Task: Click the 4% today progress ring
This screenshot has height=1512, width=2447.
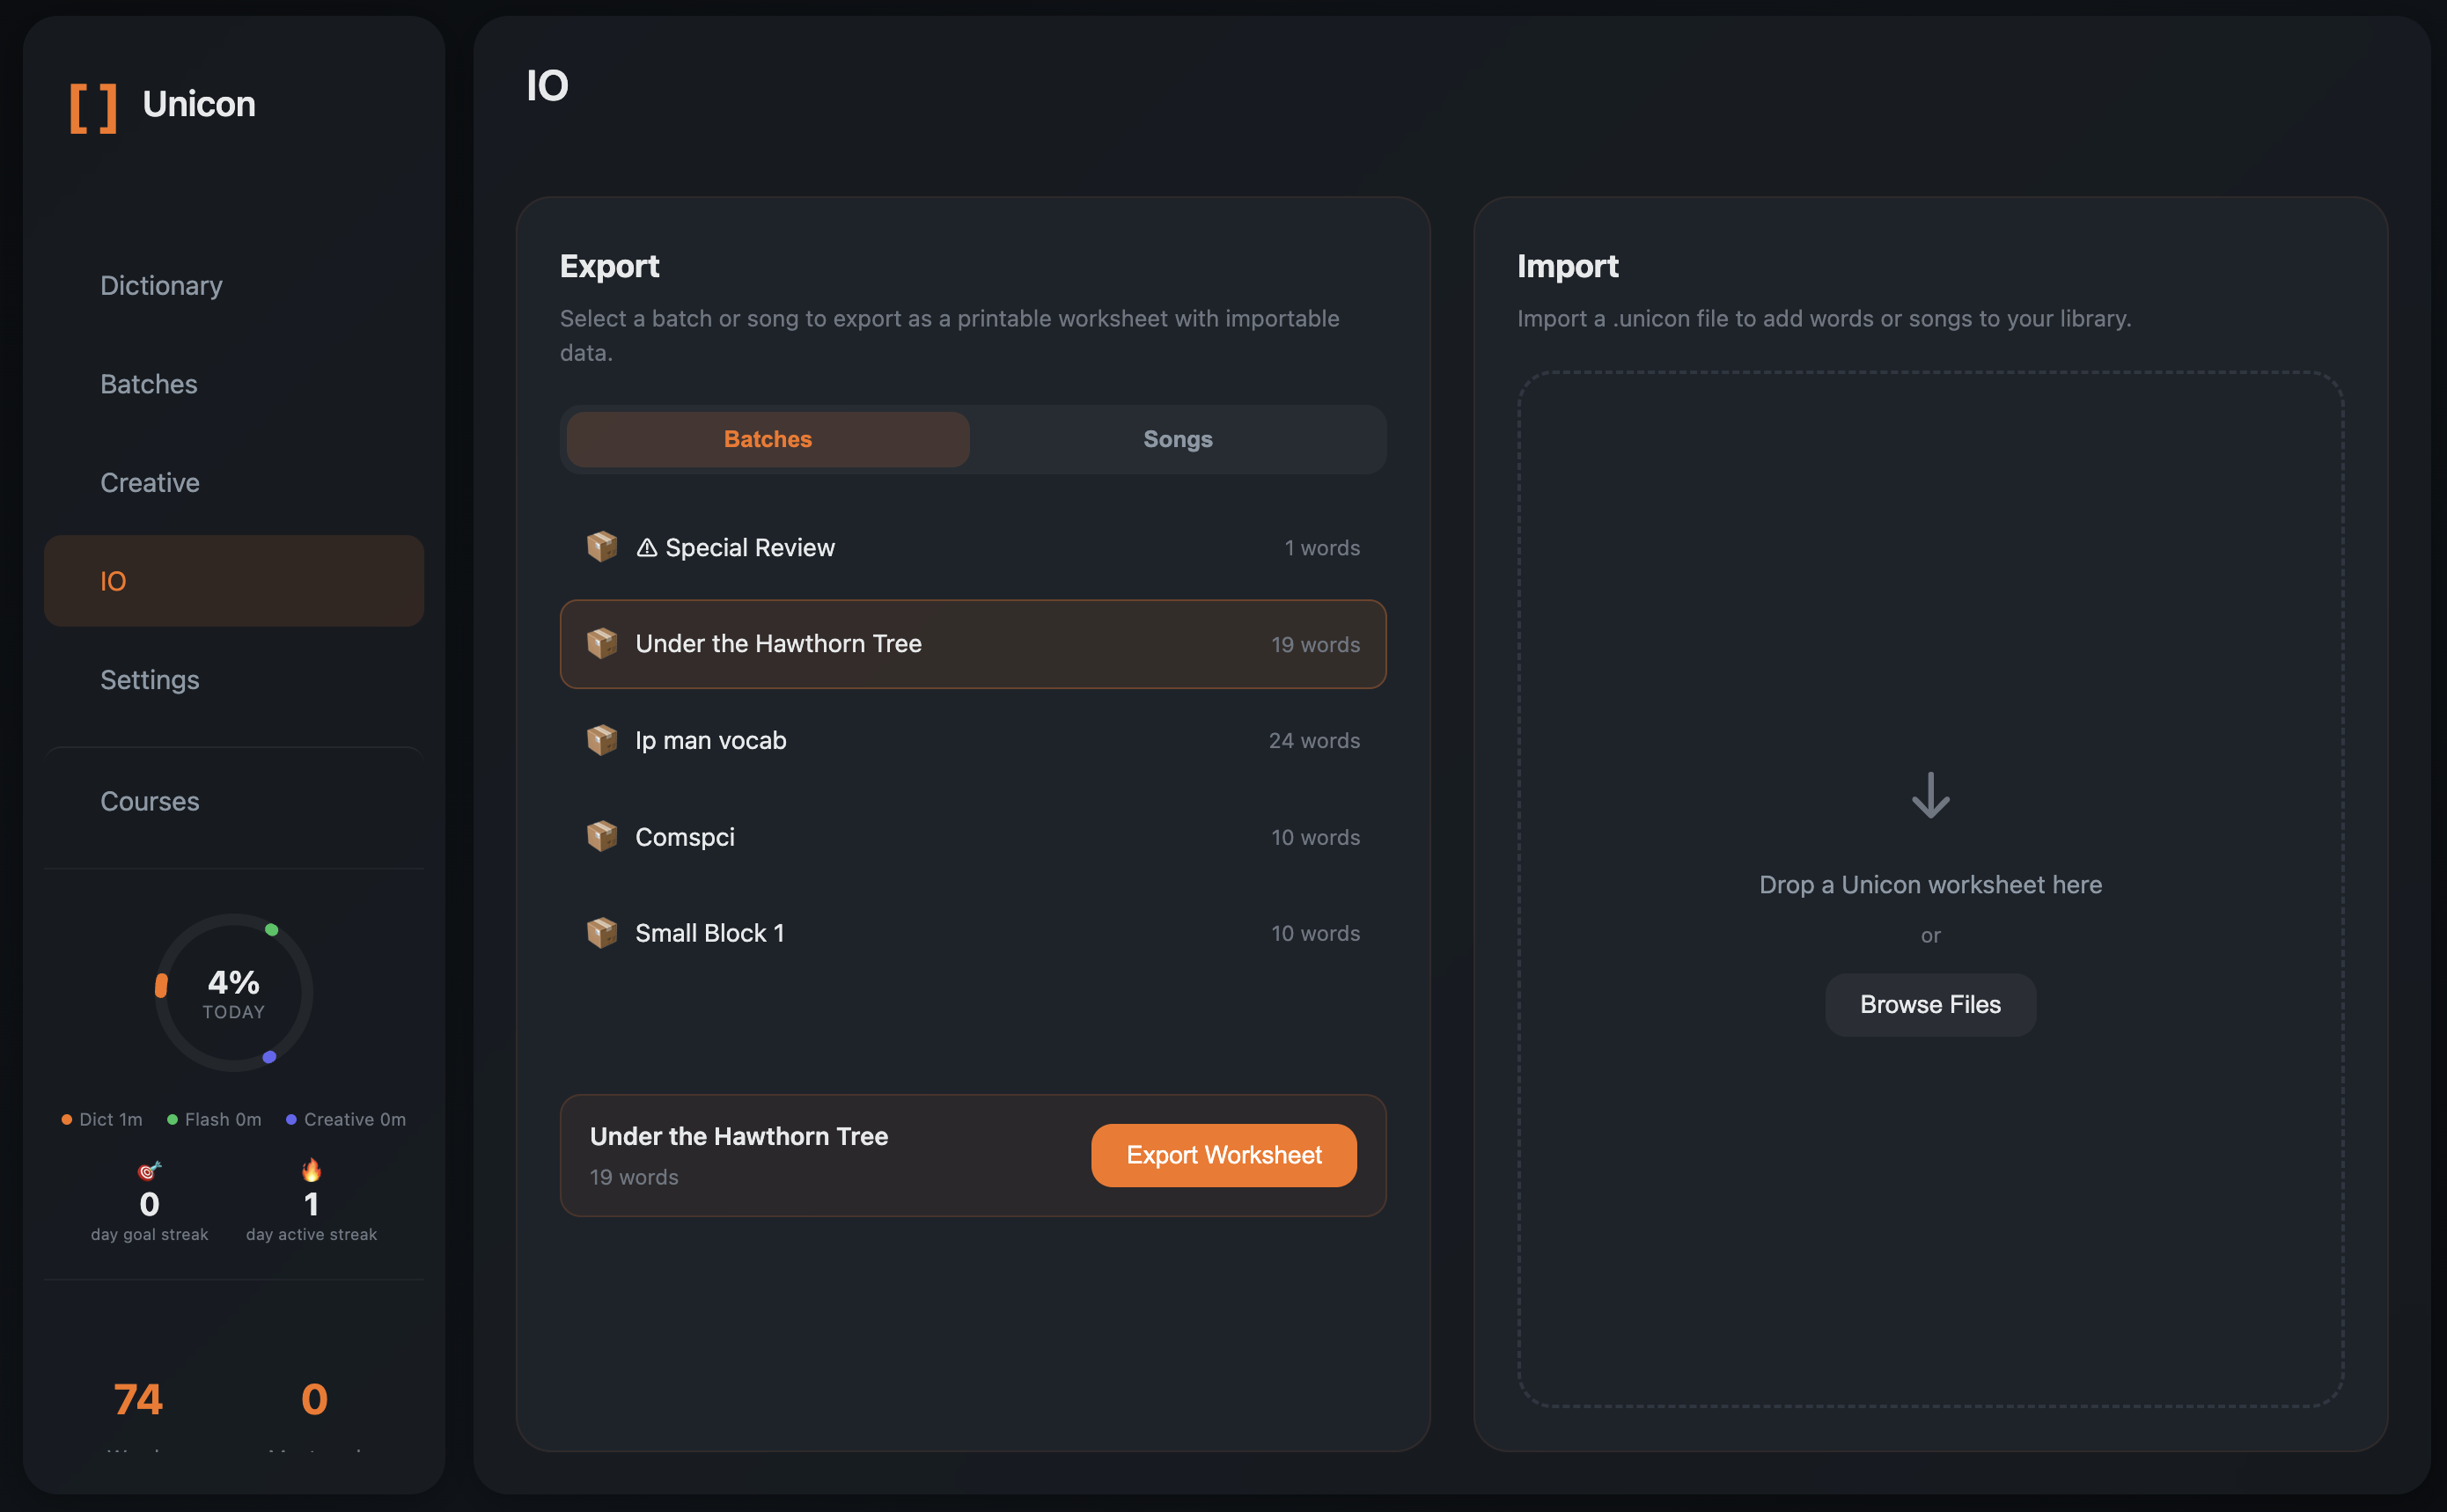Action: tap(233, 993)
